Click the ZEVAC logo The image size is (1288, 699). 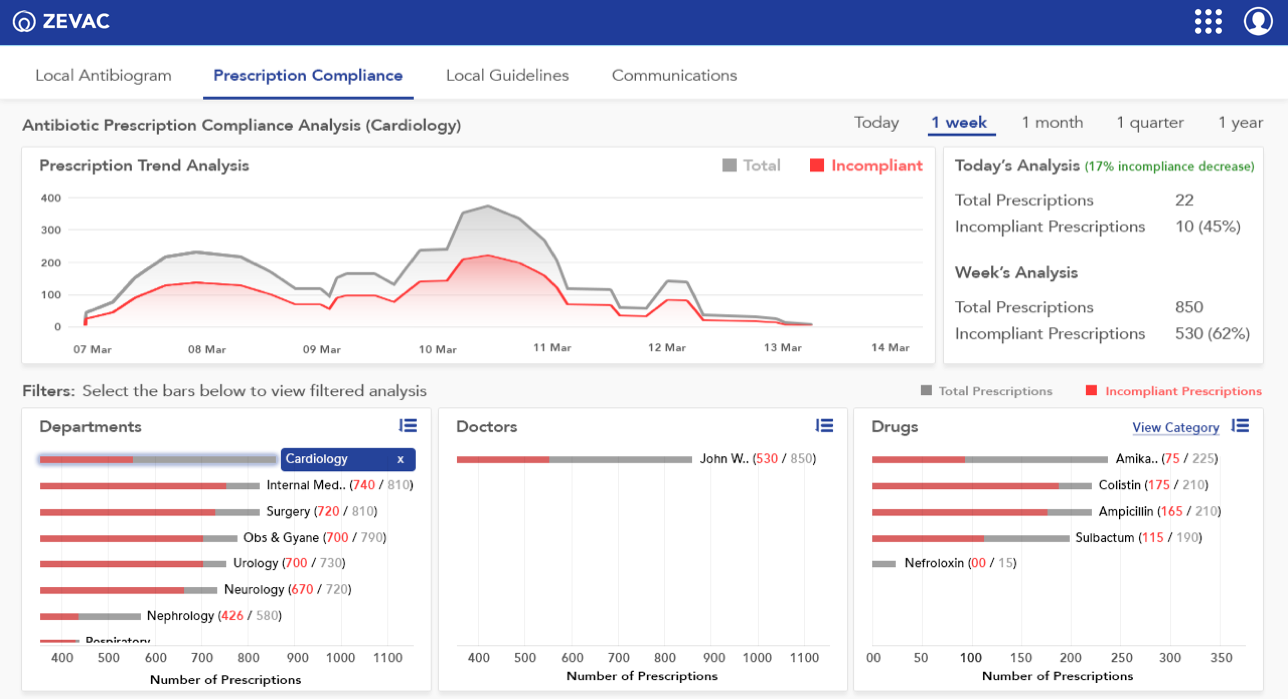pos(61,22)
